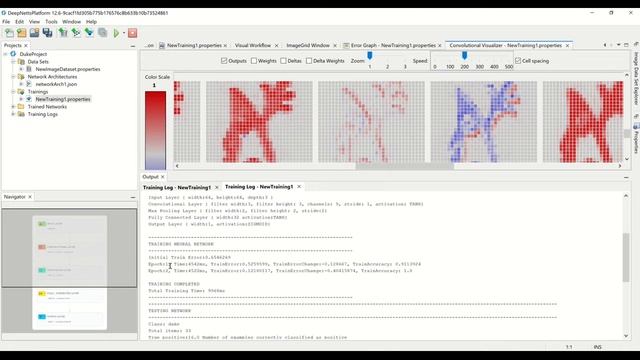The height and width of the screenshot is (360, 640).
Task: Click the DukeProject project icon
Action: click(13, 54)
